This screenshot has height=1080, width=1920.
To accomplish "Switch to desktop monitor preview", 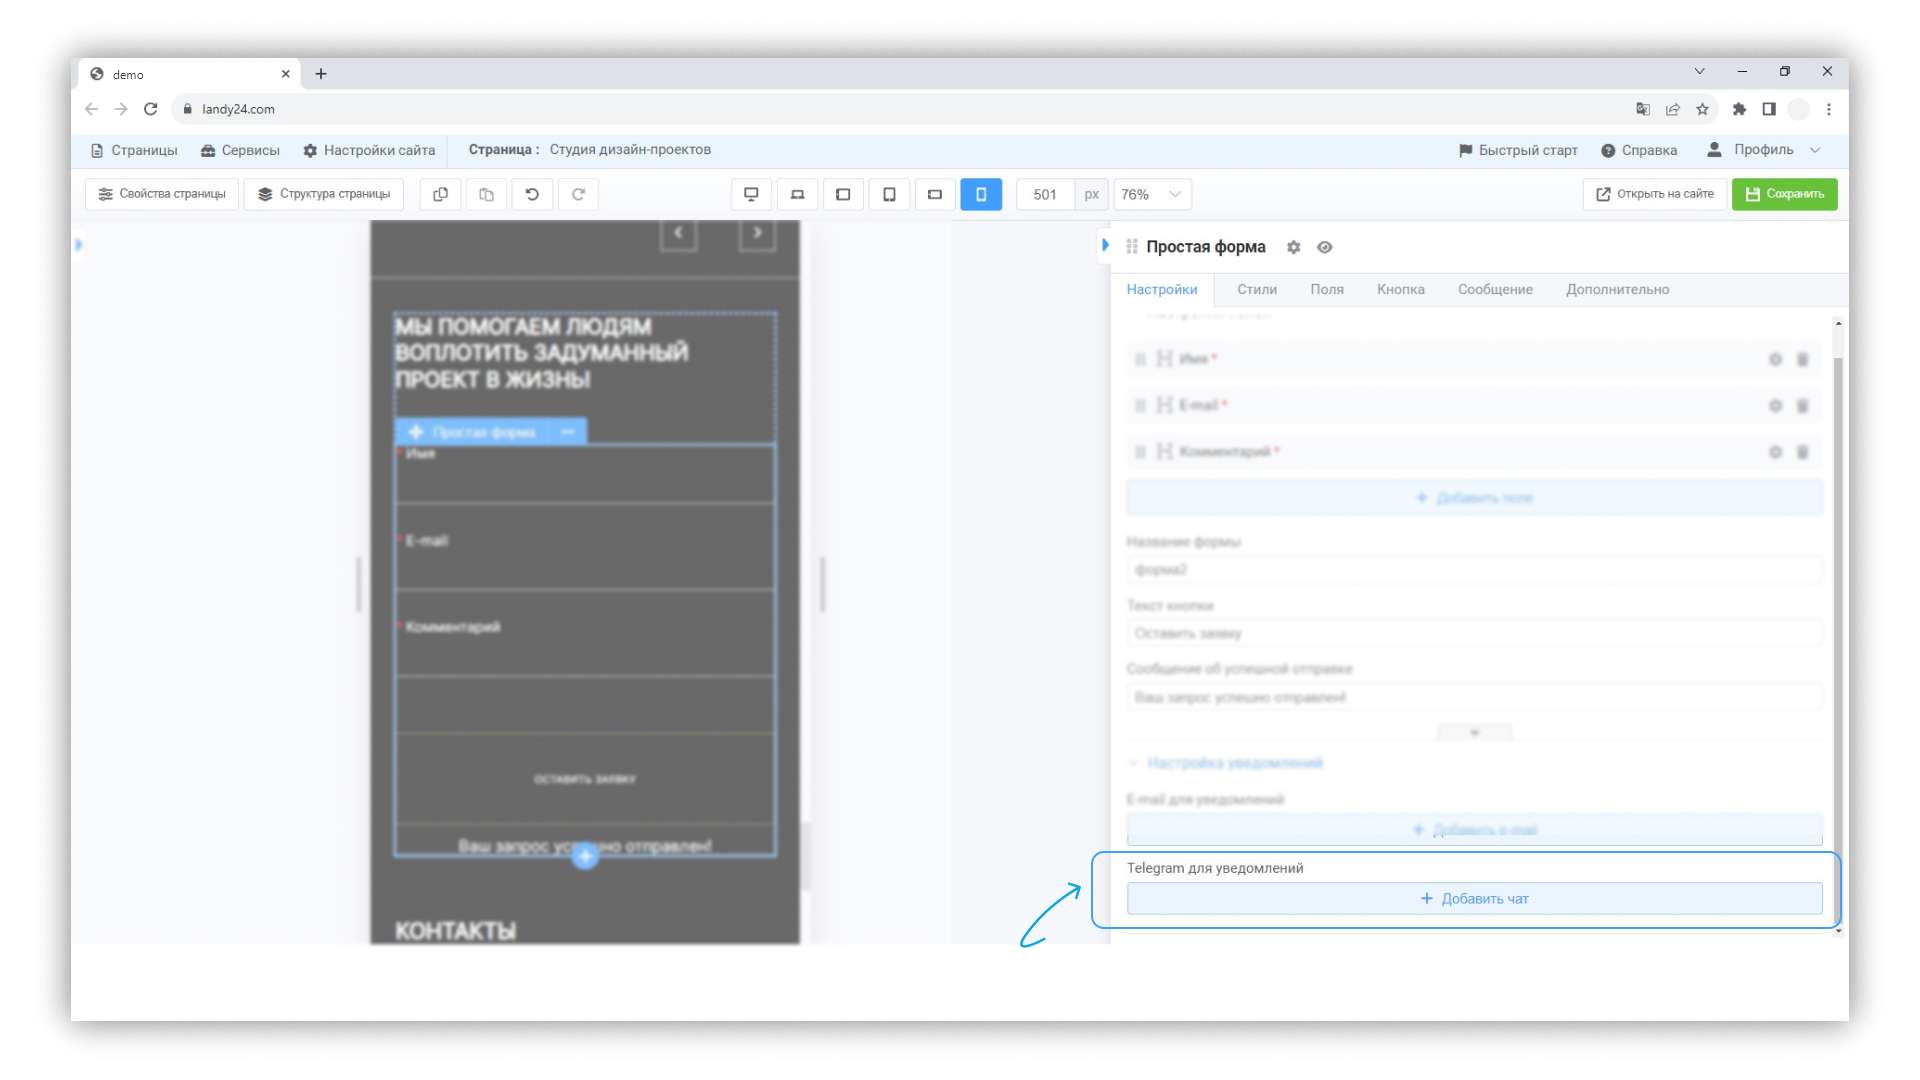I will click(751, 194).
